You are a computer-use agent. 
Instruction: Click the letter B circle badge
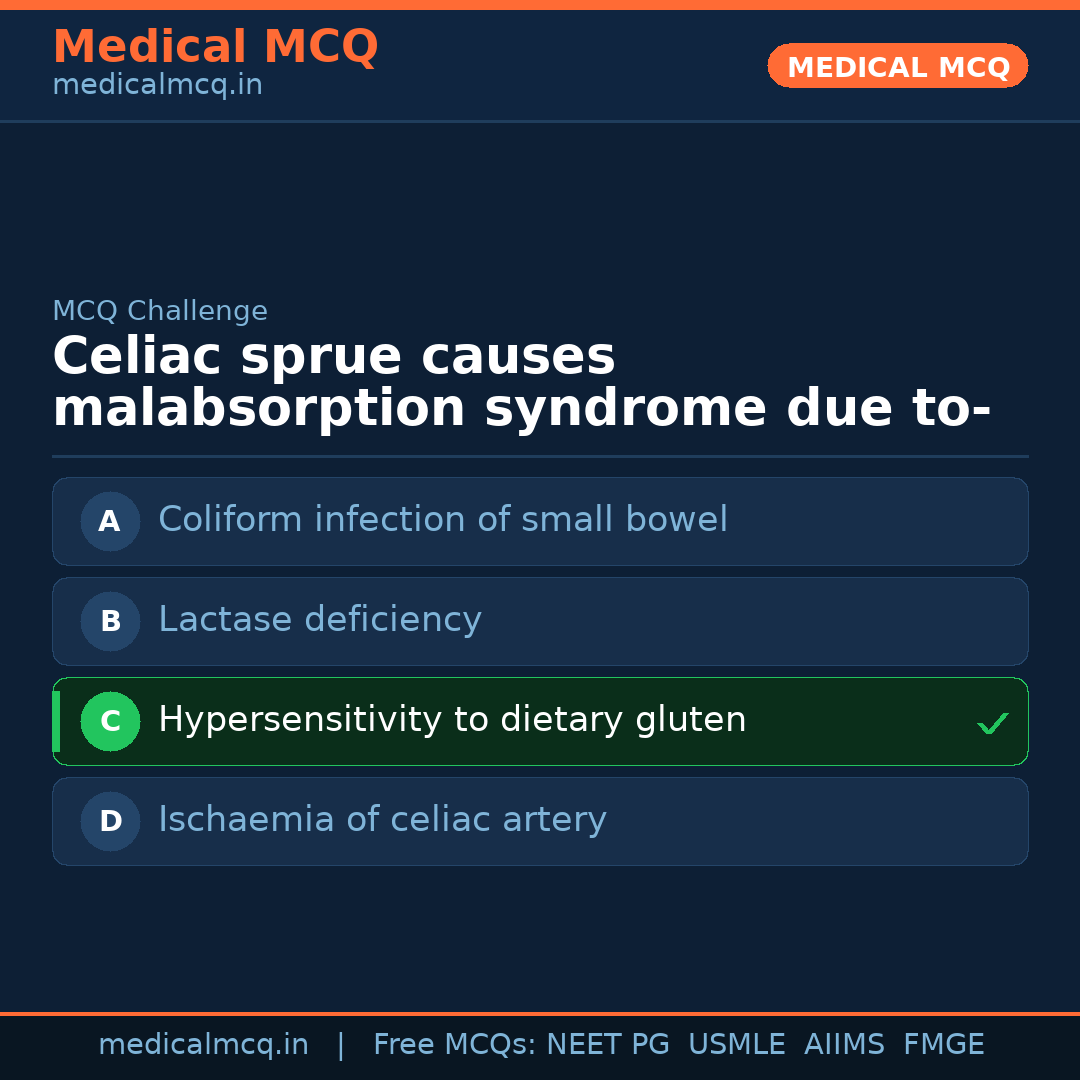[110, 621]
